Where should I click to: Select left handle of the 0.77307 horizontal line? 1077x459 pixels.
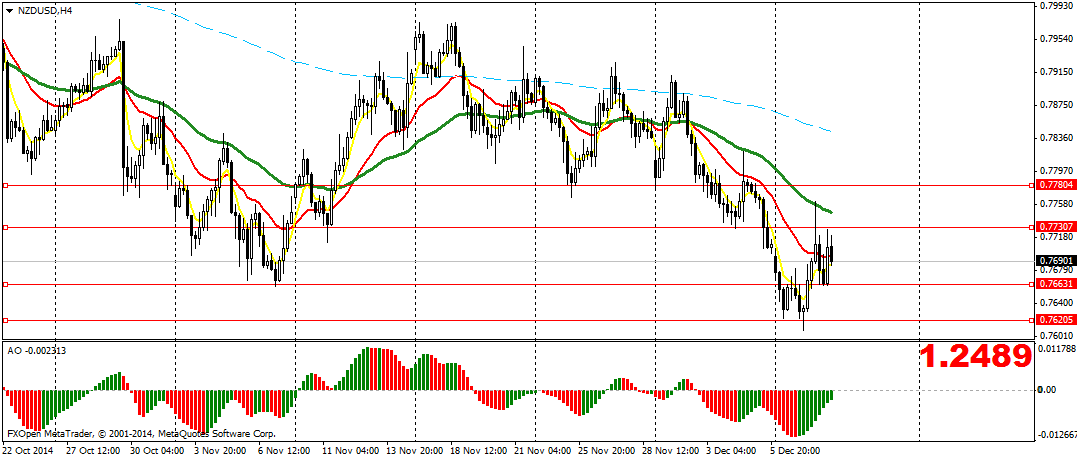pyautogui.click(x=5, y=227)
